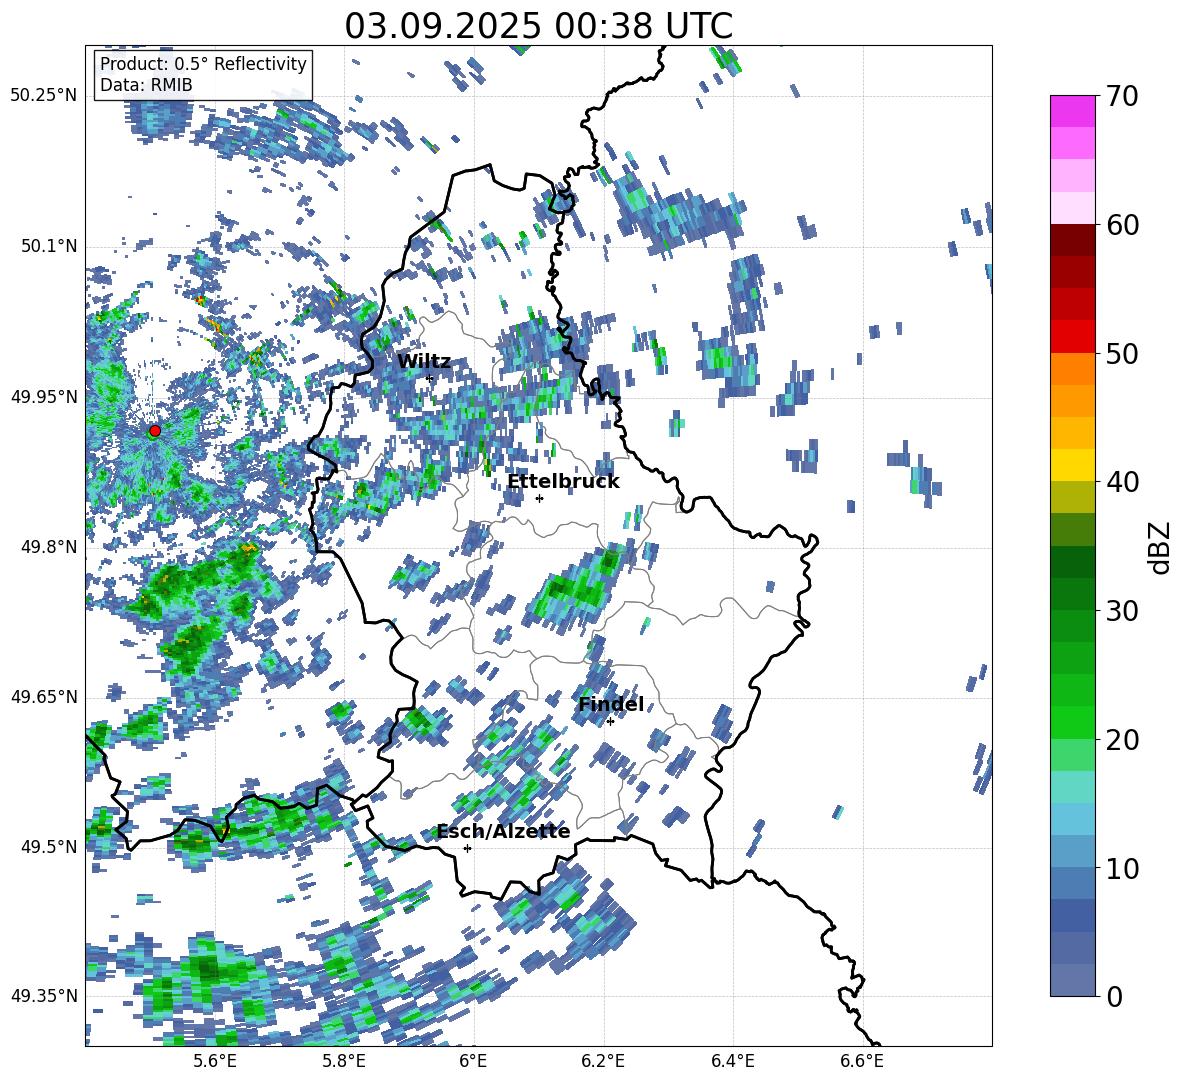1184x1081 pixels.
Task: Click the 40 tick on the colorbar
Action: click(x=1122, y=482)
